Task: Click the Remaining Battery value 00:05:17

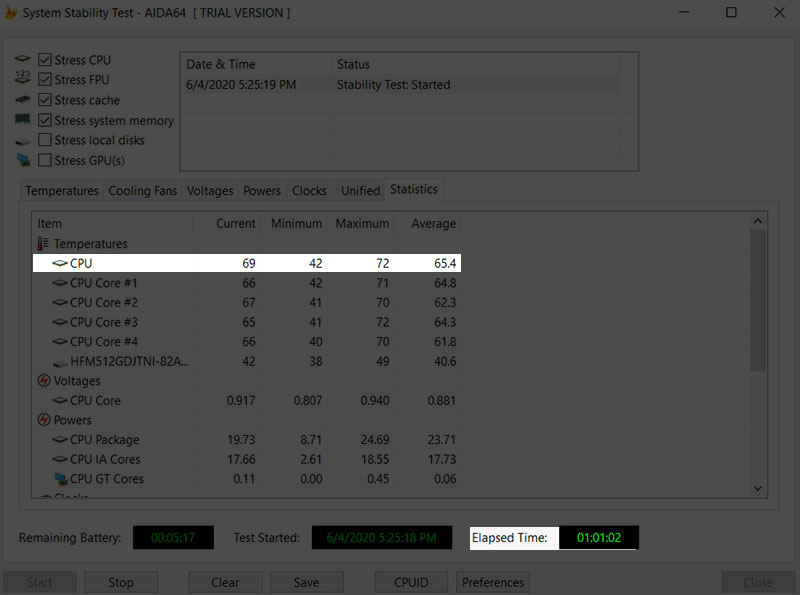Action: pos(173,537)
